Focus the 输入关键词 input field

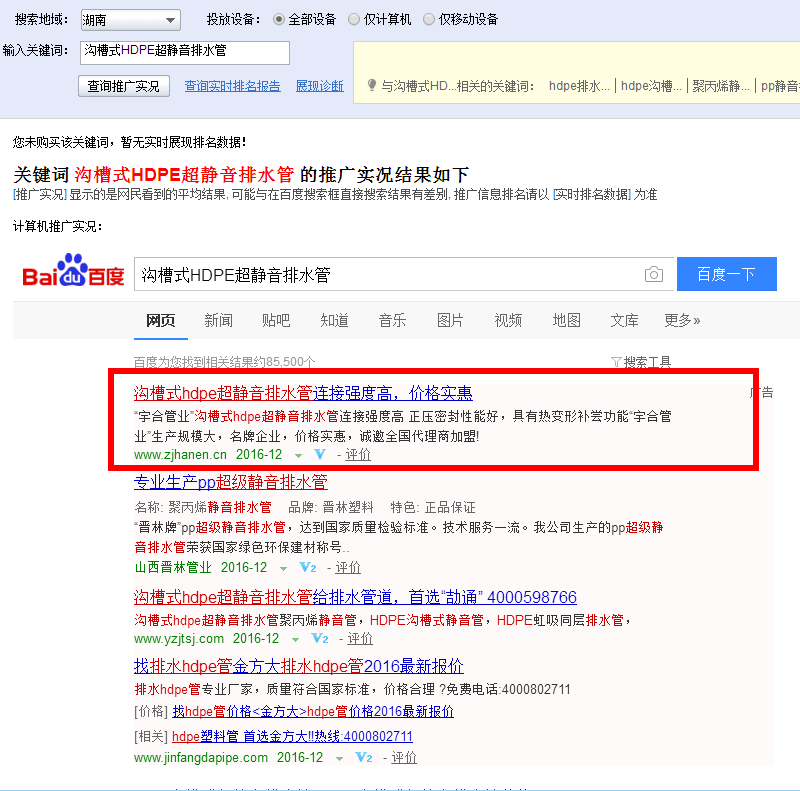pos(185,53)
